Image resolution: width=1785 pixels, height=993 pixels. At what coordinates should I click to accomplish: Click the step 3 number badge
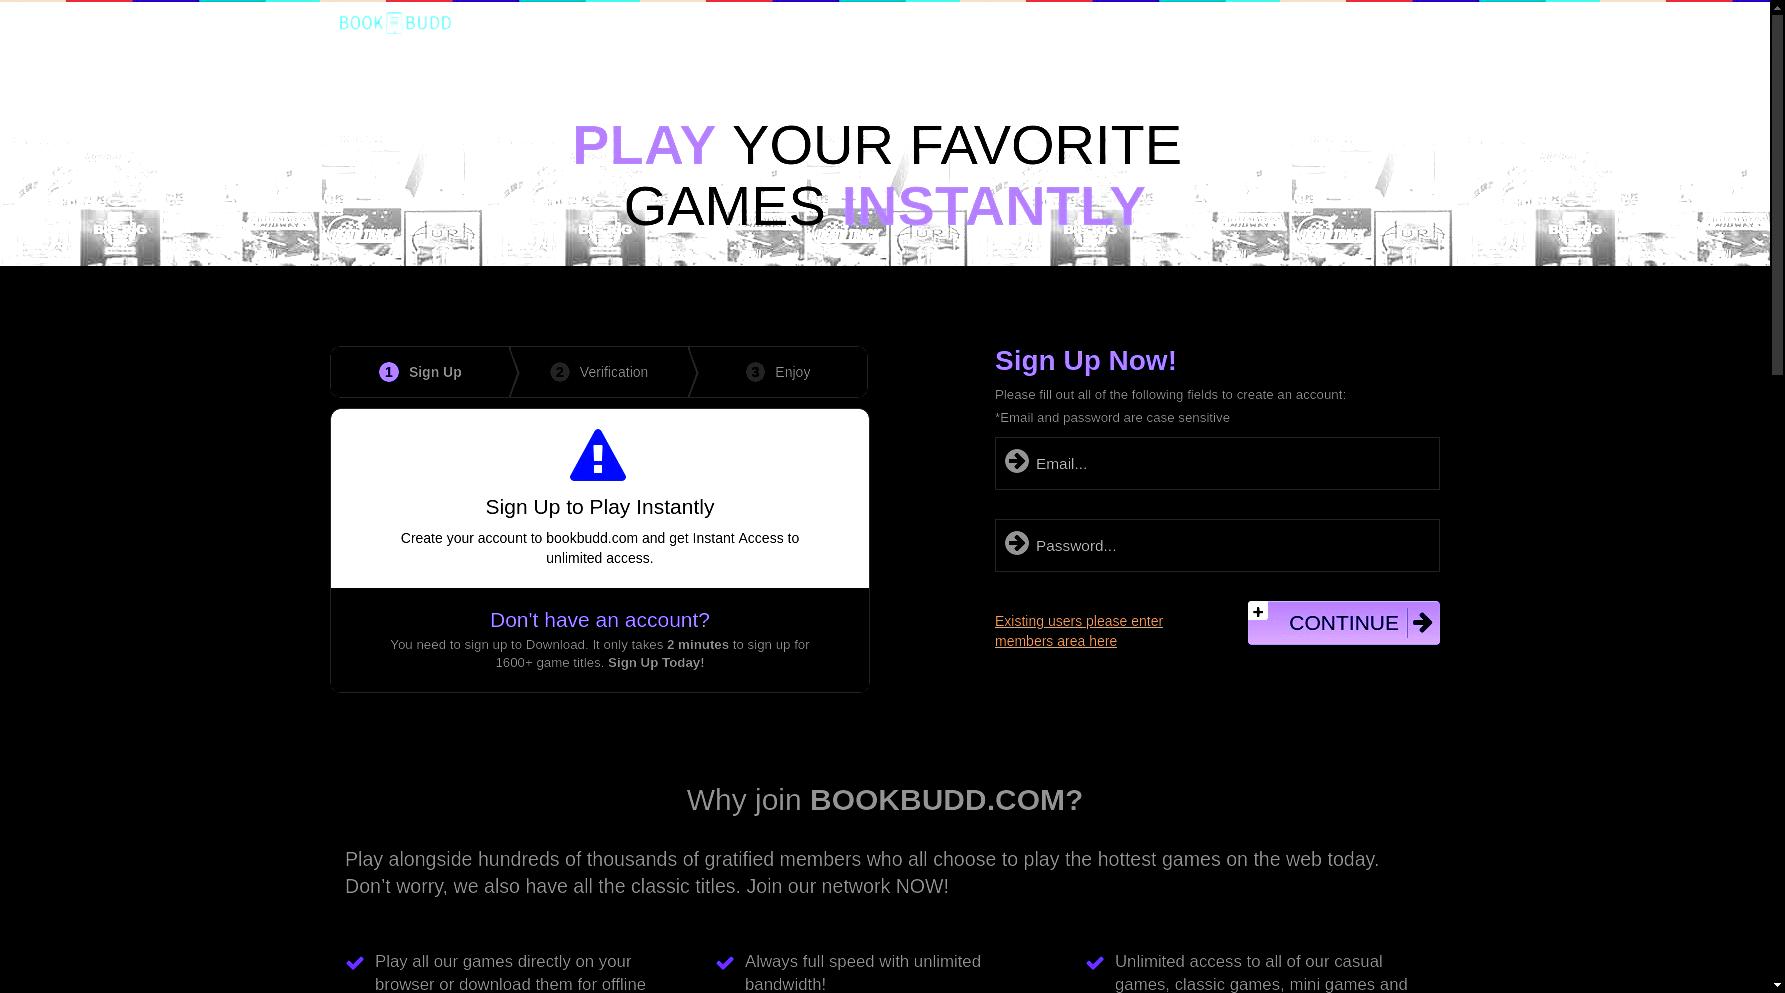755,372
